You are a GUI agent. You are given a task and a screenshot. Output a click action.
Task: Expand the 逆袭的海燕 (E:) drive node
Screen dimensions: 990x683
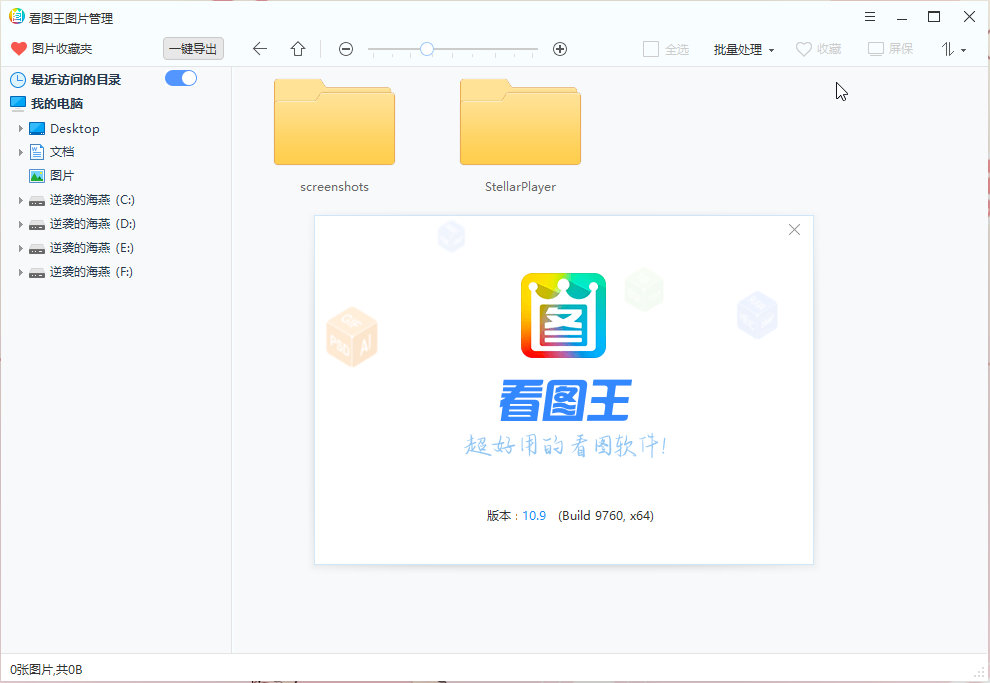(20, 249)
